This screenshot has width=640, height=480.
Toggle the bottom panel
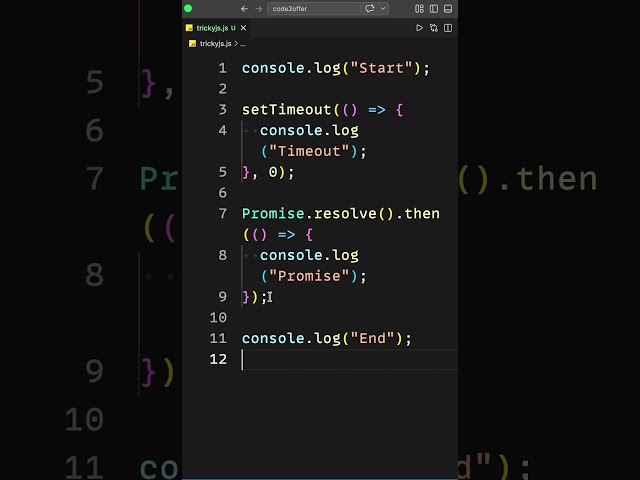tap(448, 9)
